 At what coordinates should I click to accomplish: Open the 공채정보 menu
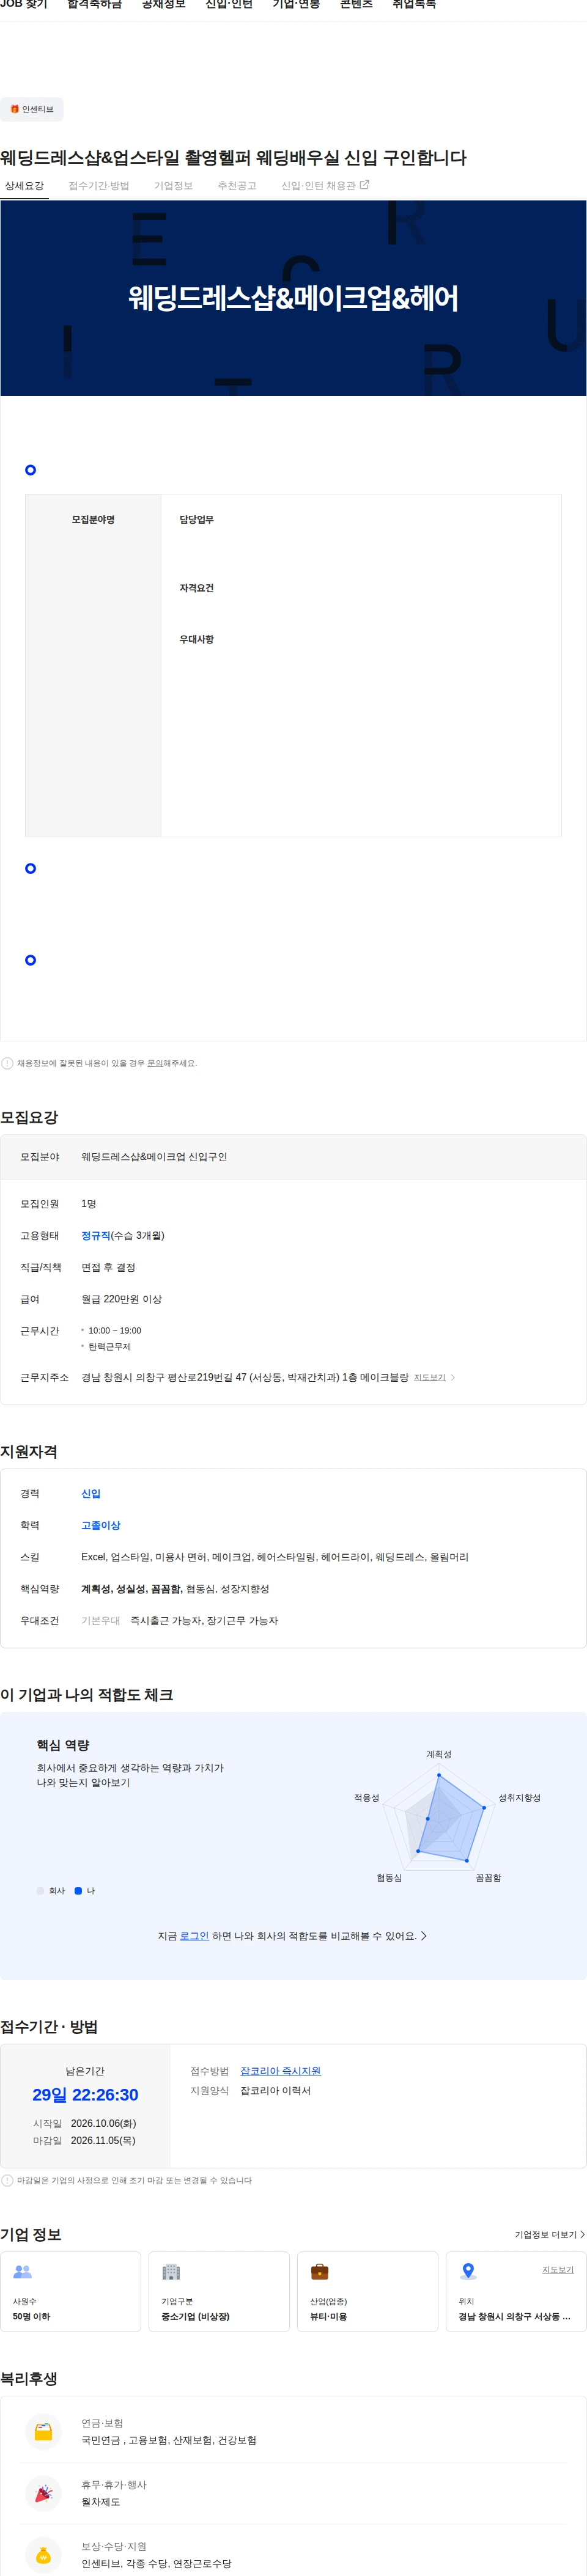point(163,5)
